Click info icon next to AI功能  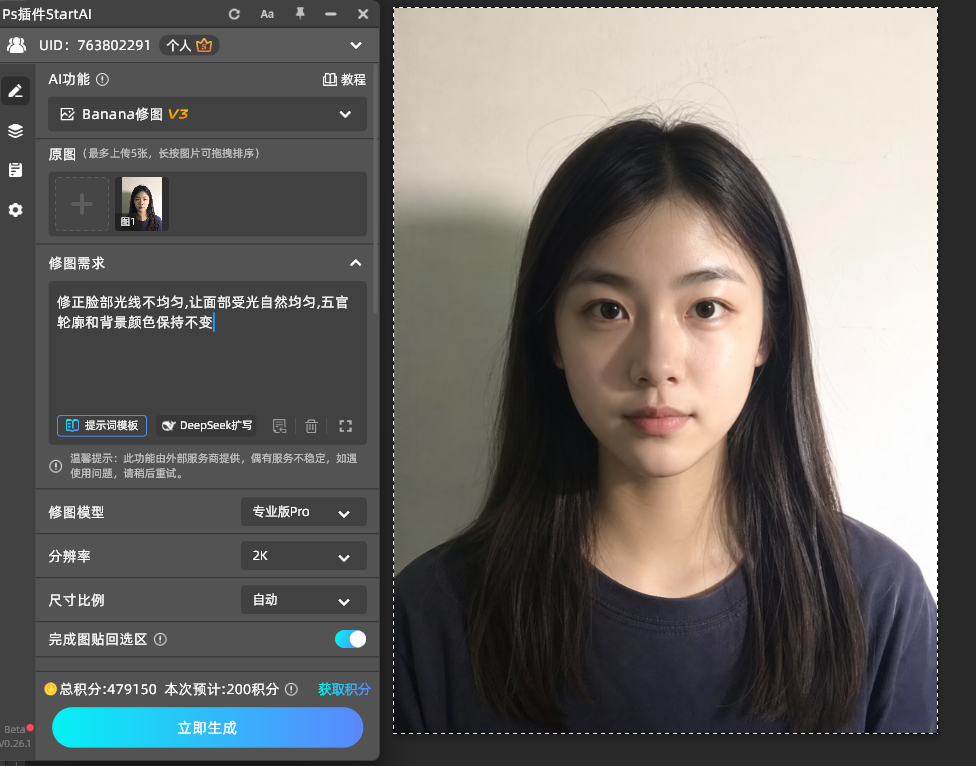pos(103,80)
